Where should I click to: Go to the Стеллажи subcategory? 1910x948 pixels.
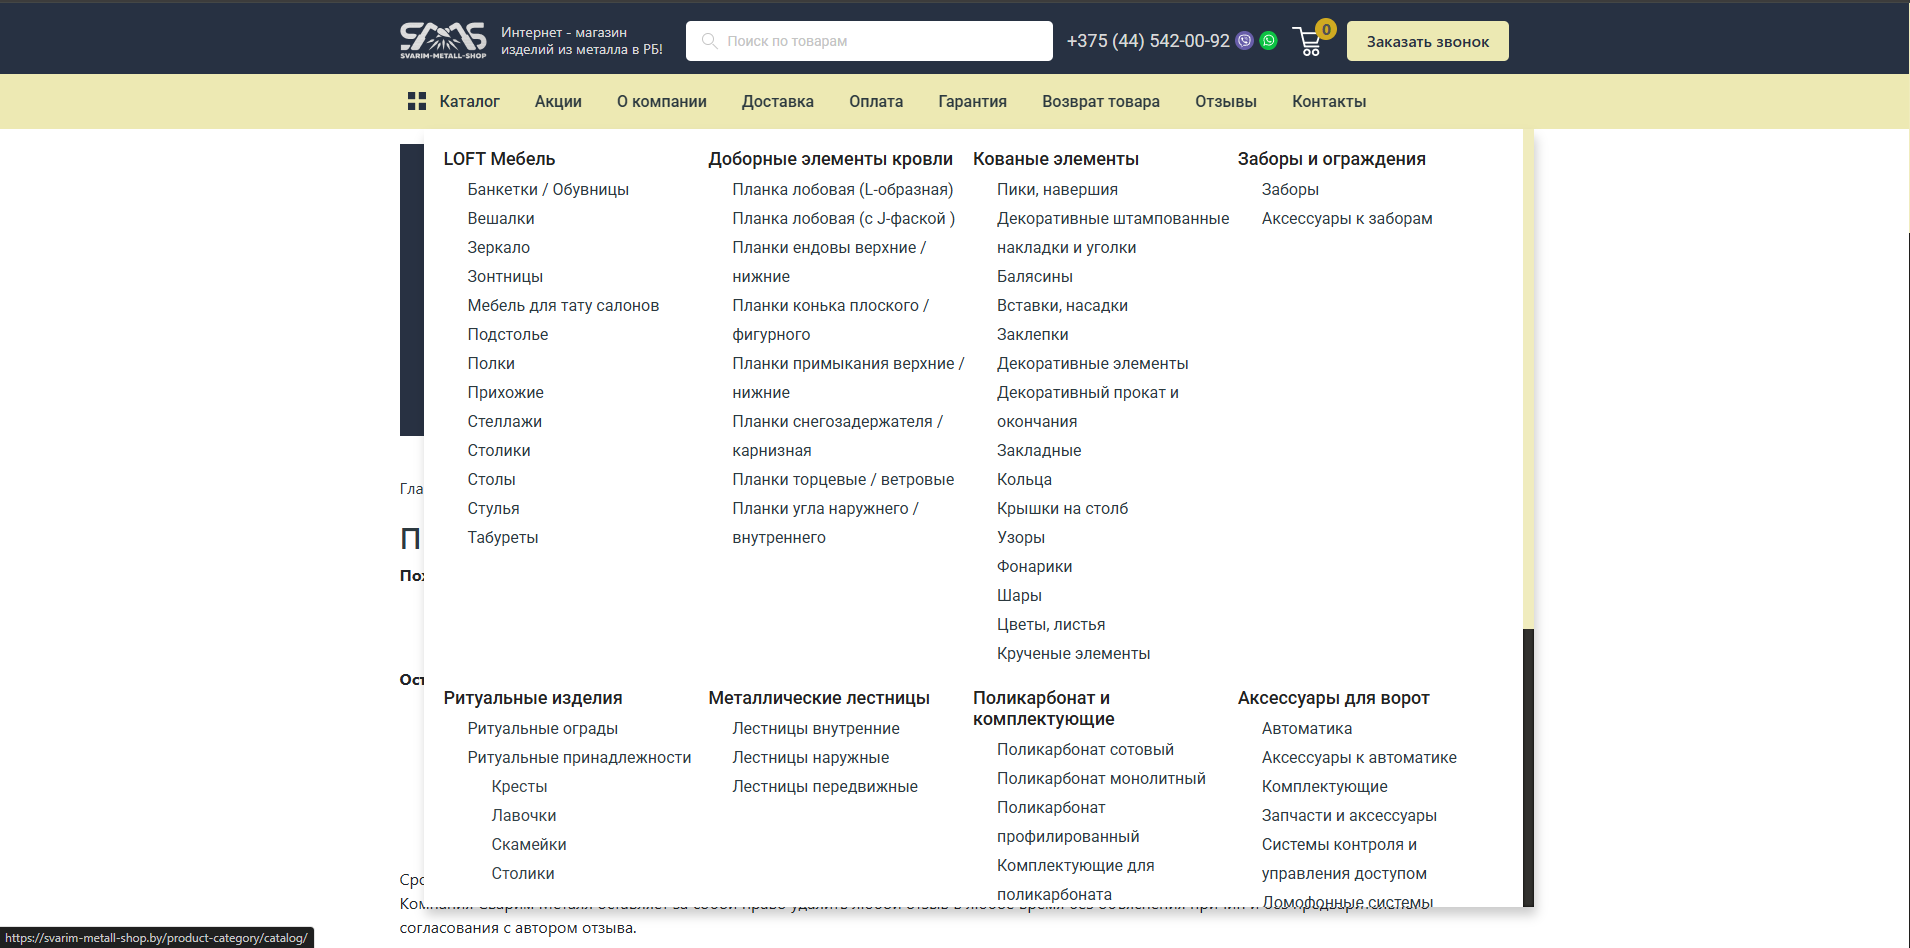505,421
